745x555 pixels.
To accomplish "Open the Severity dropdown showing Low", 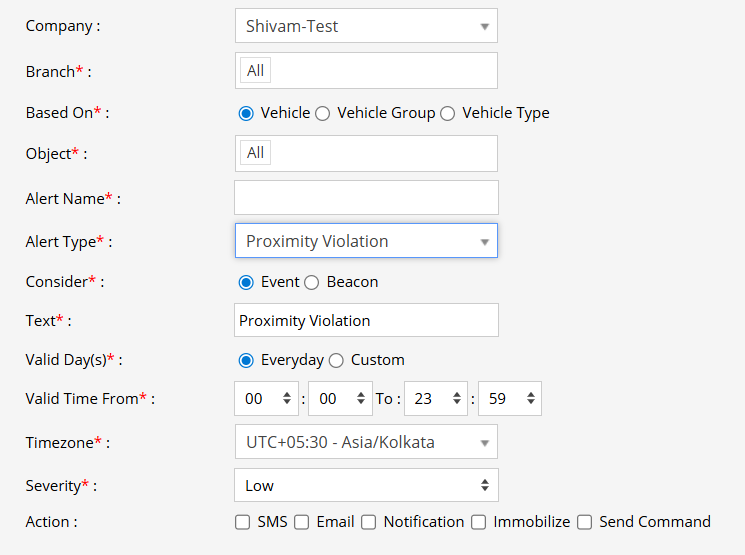I will pos(365,485).
